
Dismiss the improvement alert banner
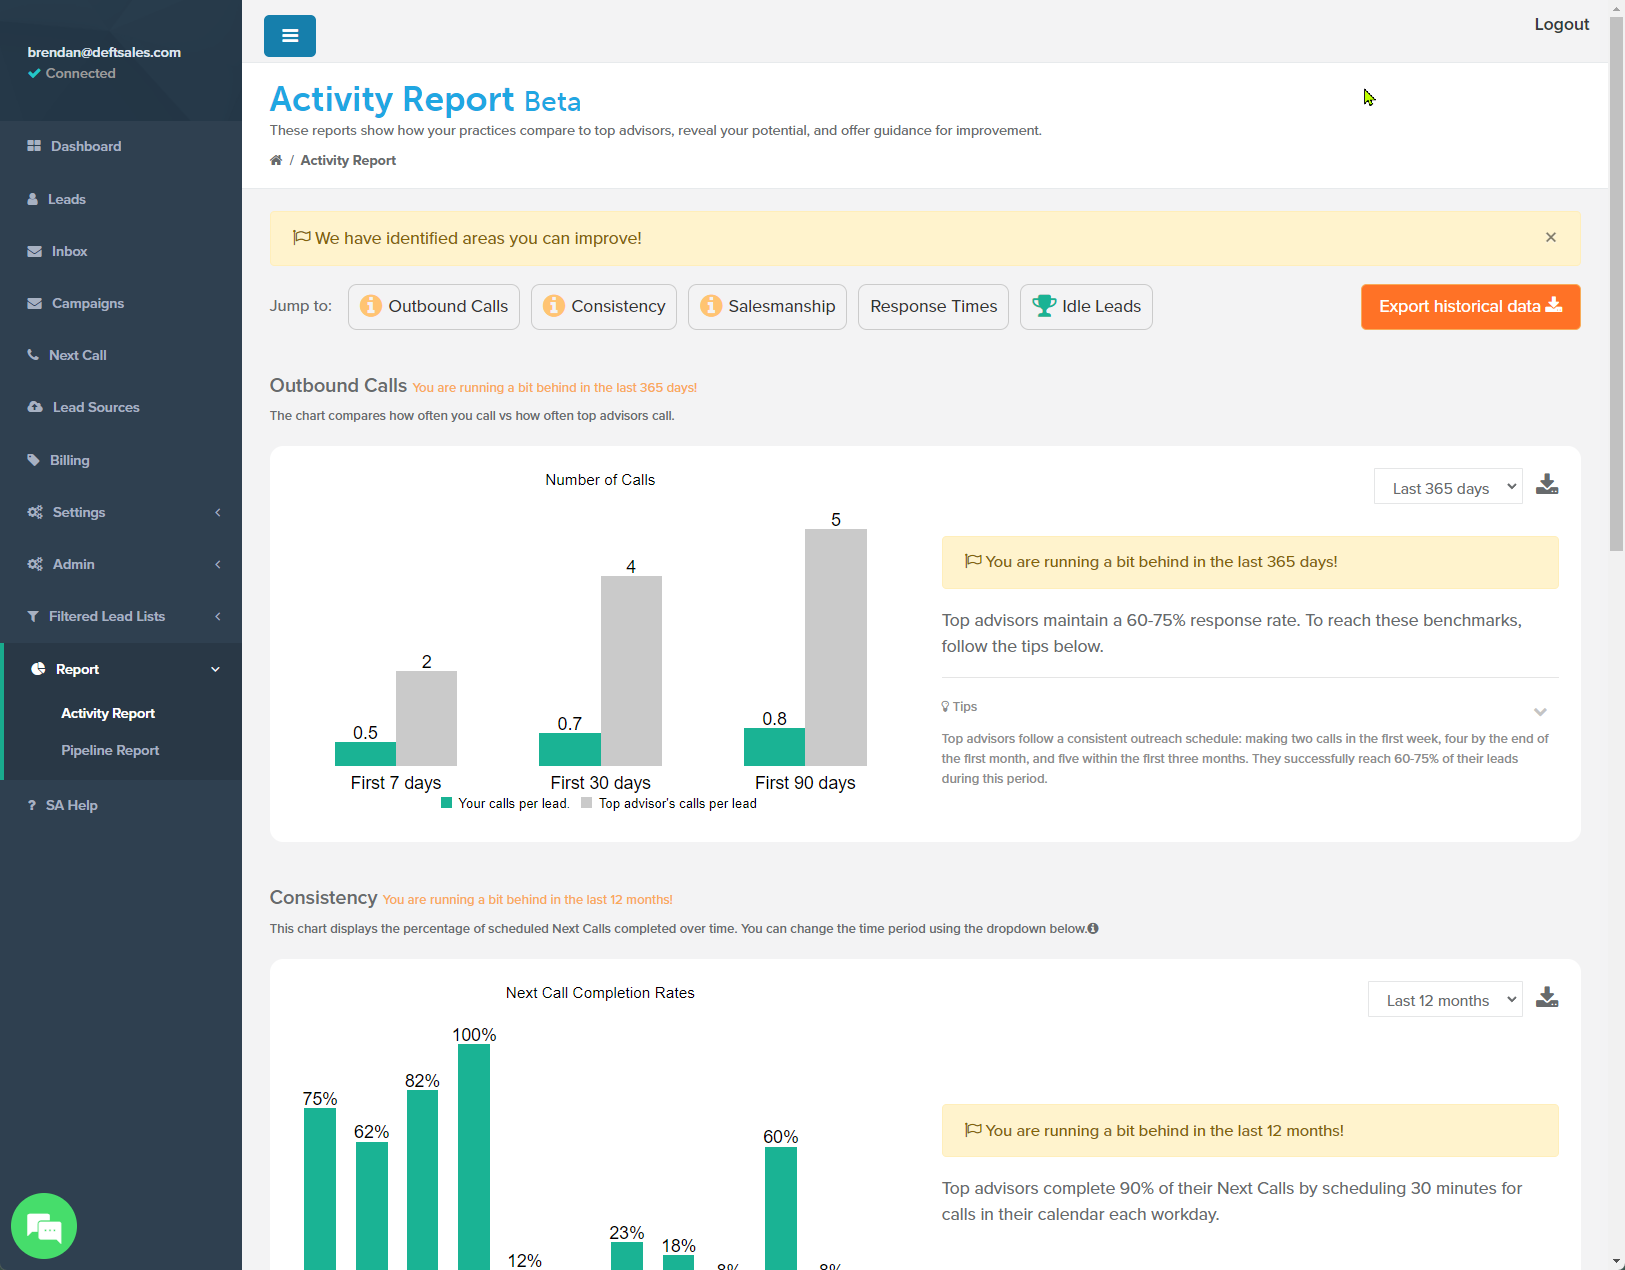[x=1551, y=237]
